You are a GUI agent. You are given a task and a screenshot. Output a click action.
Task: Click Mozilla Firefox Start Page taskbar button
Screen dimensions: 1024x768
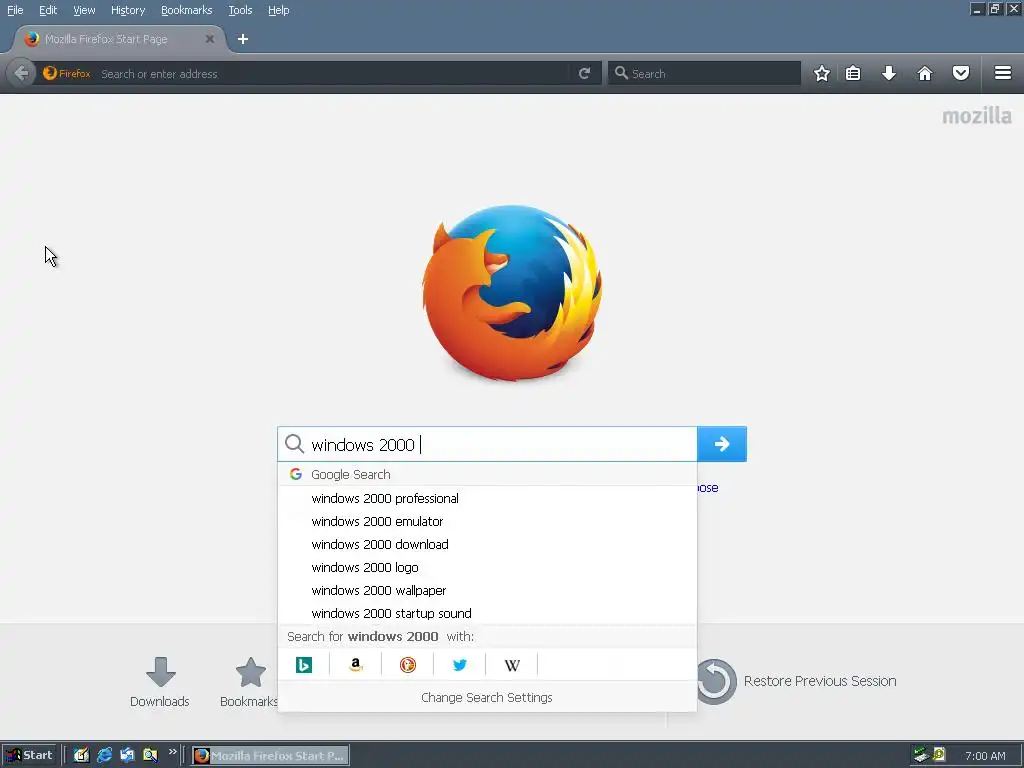coord(270,756)
